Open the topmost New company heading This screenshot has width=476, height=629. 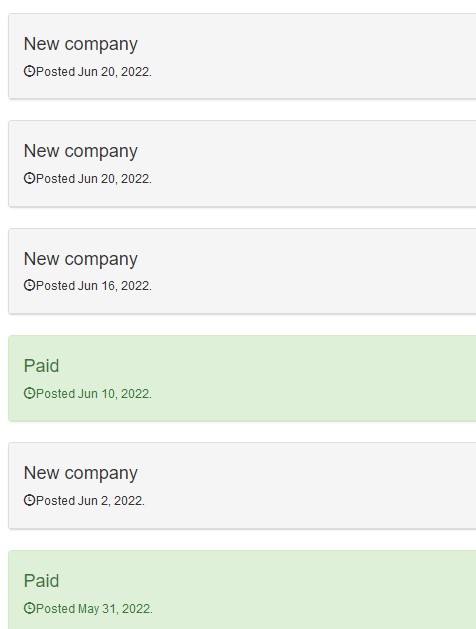pos(81,44)
